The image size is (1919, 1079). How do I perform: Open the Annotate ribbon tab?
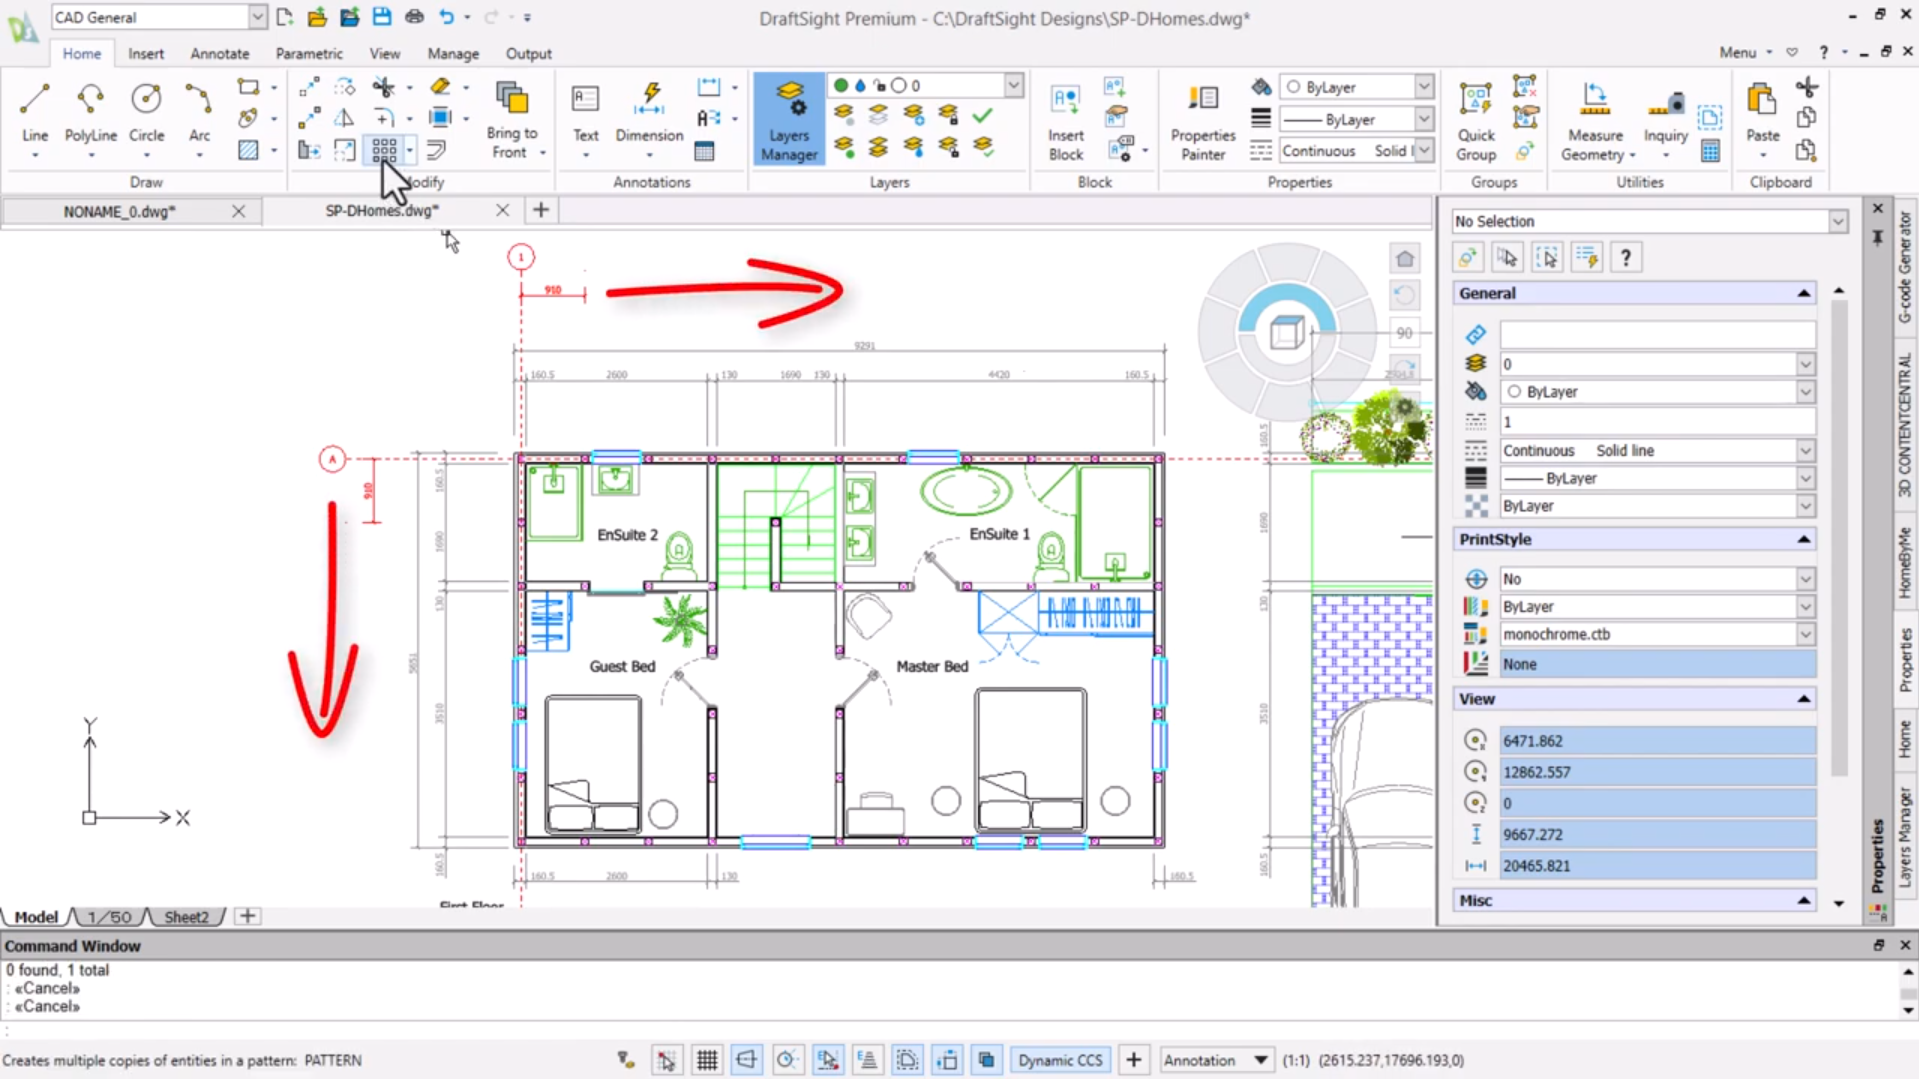pyautogui.click(x=219, y=54)
